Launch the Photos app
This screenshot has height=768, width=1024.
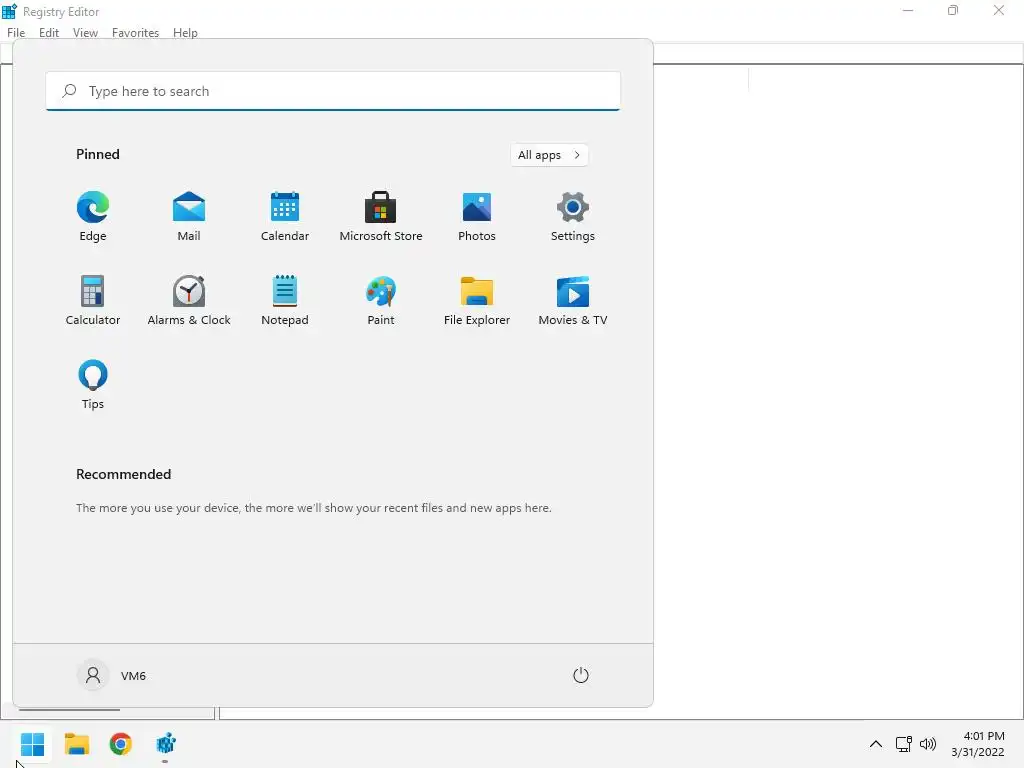point(477,217)
